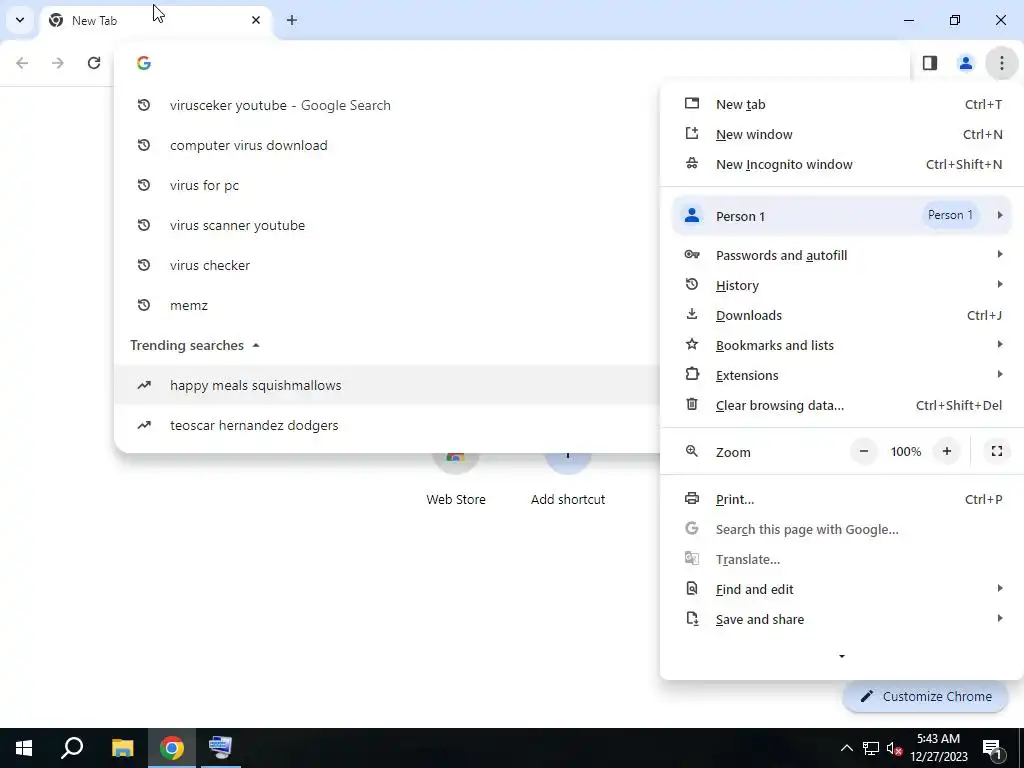The width and height of the screenshot is (1024, 768).
Task: Click the muted volume tray icon
Action: pyautogui.click(x=894, y=748)
